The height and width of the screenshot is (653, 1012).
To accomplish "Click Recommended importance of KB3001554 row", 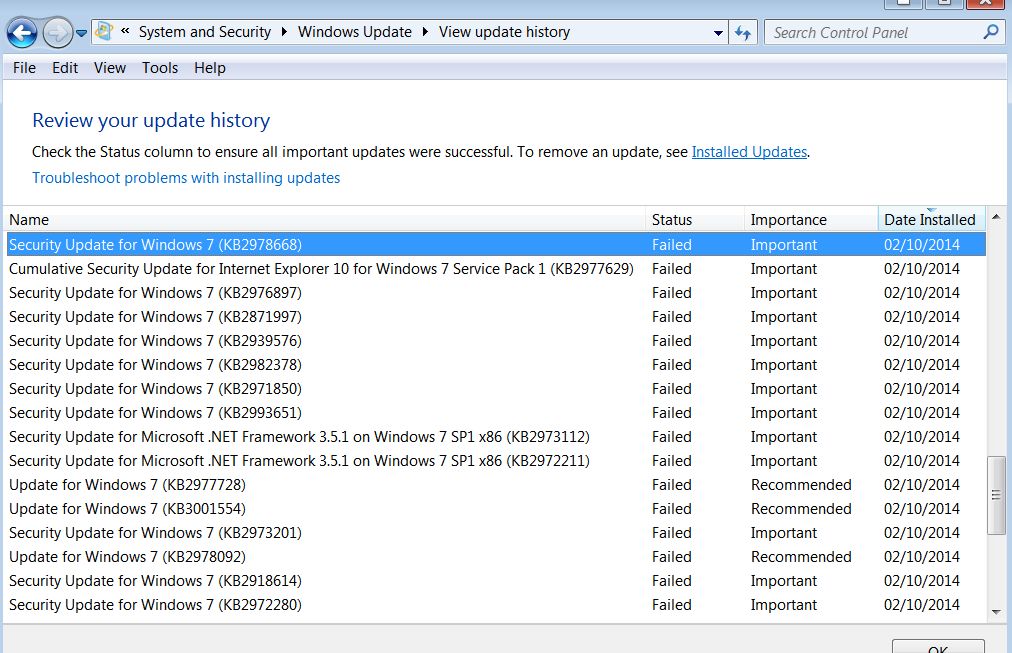I will point(801,508).
